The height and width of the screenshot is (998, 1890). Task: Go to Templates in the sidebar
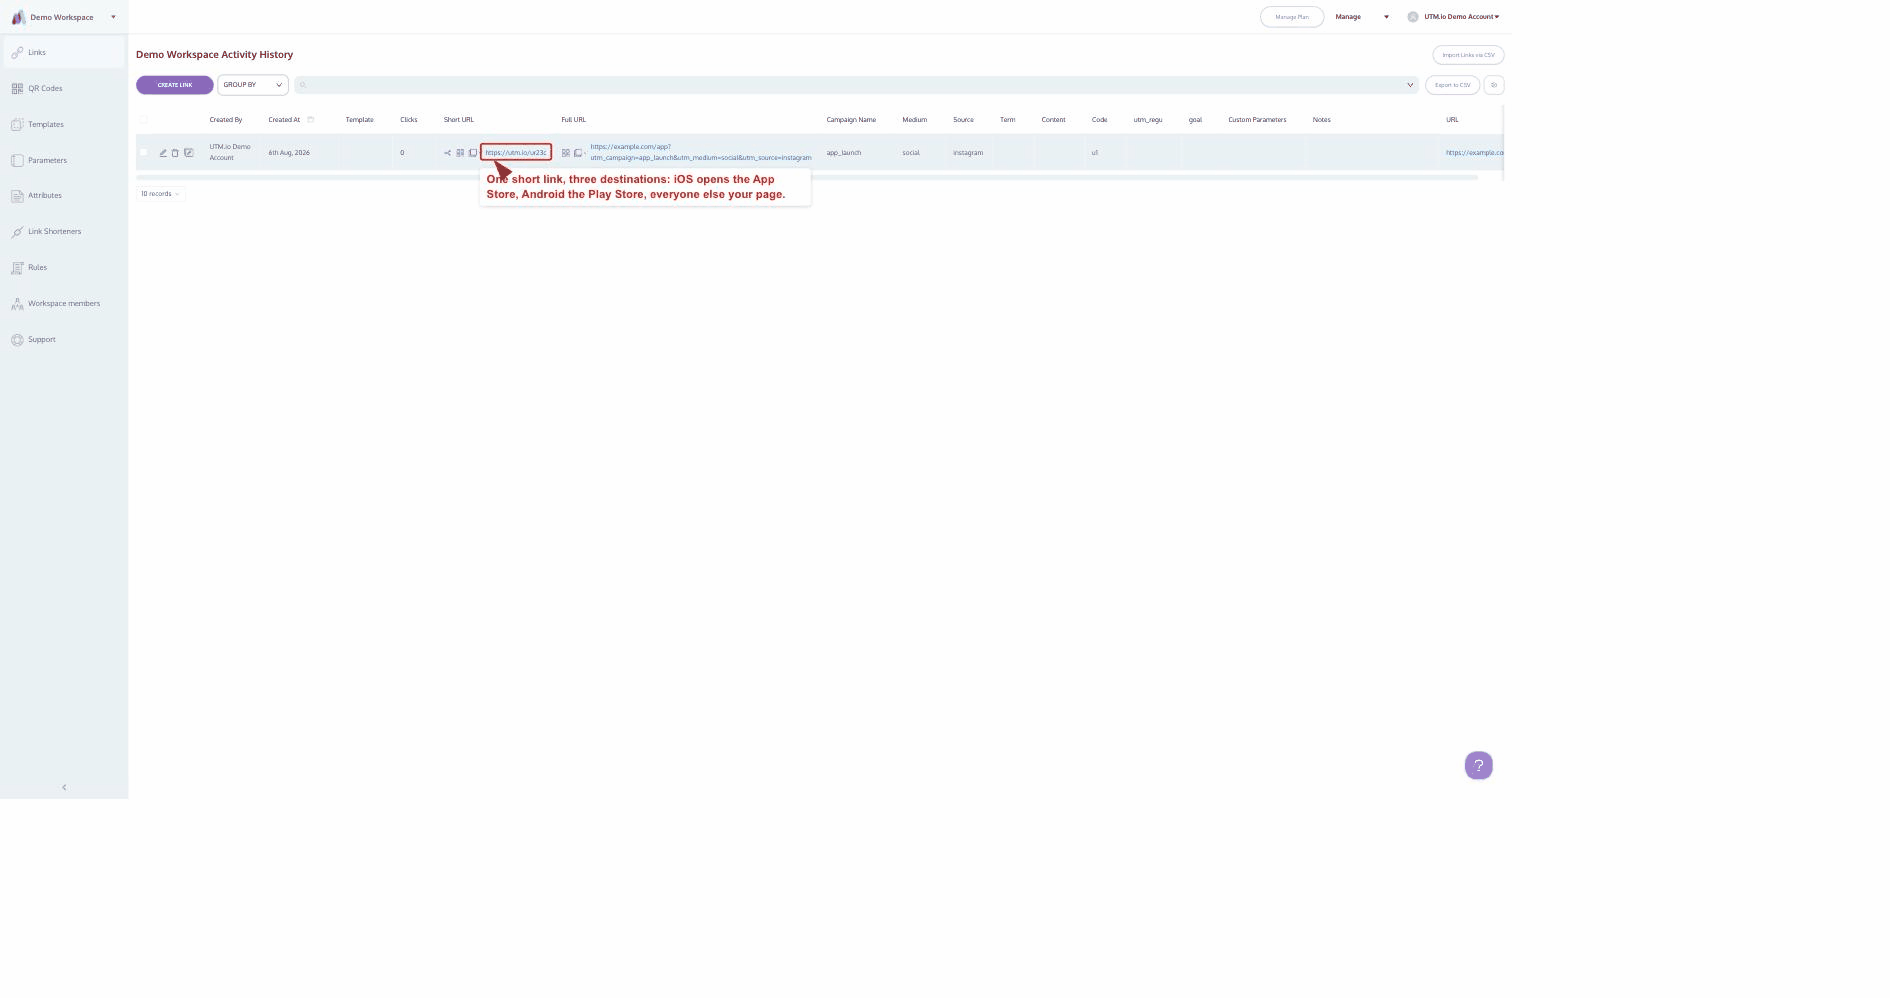tap(64, 124)
